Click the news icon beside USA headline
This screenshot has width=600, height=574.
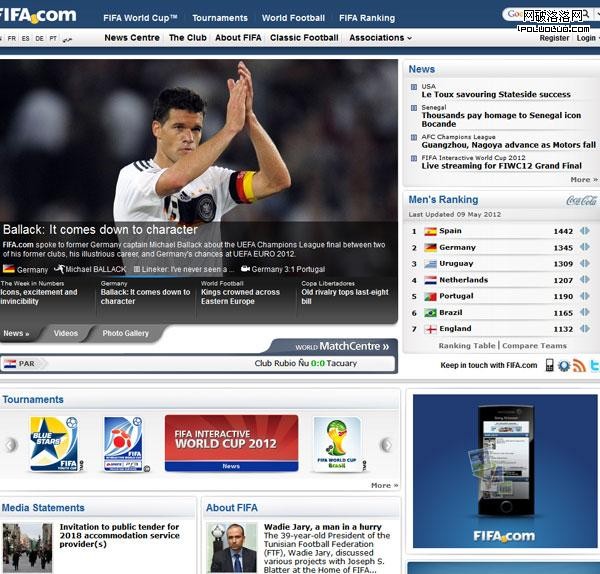414,87
